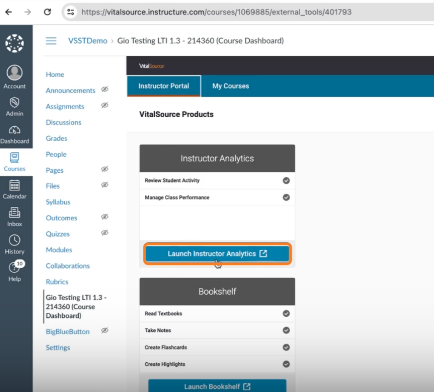Click the Launch Bookshelf button

coord(217,386)
